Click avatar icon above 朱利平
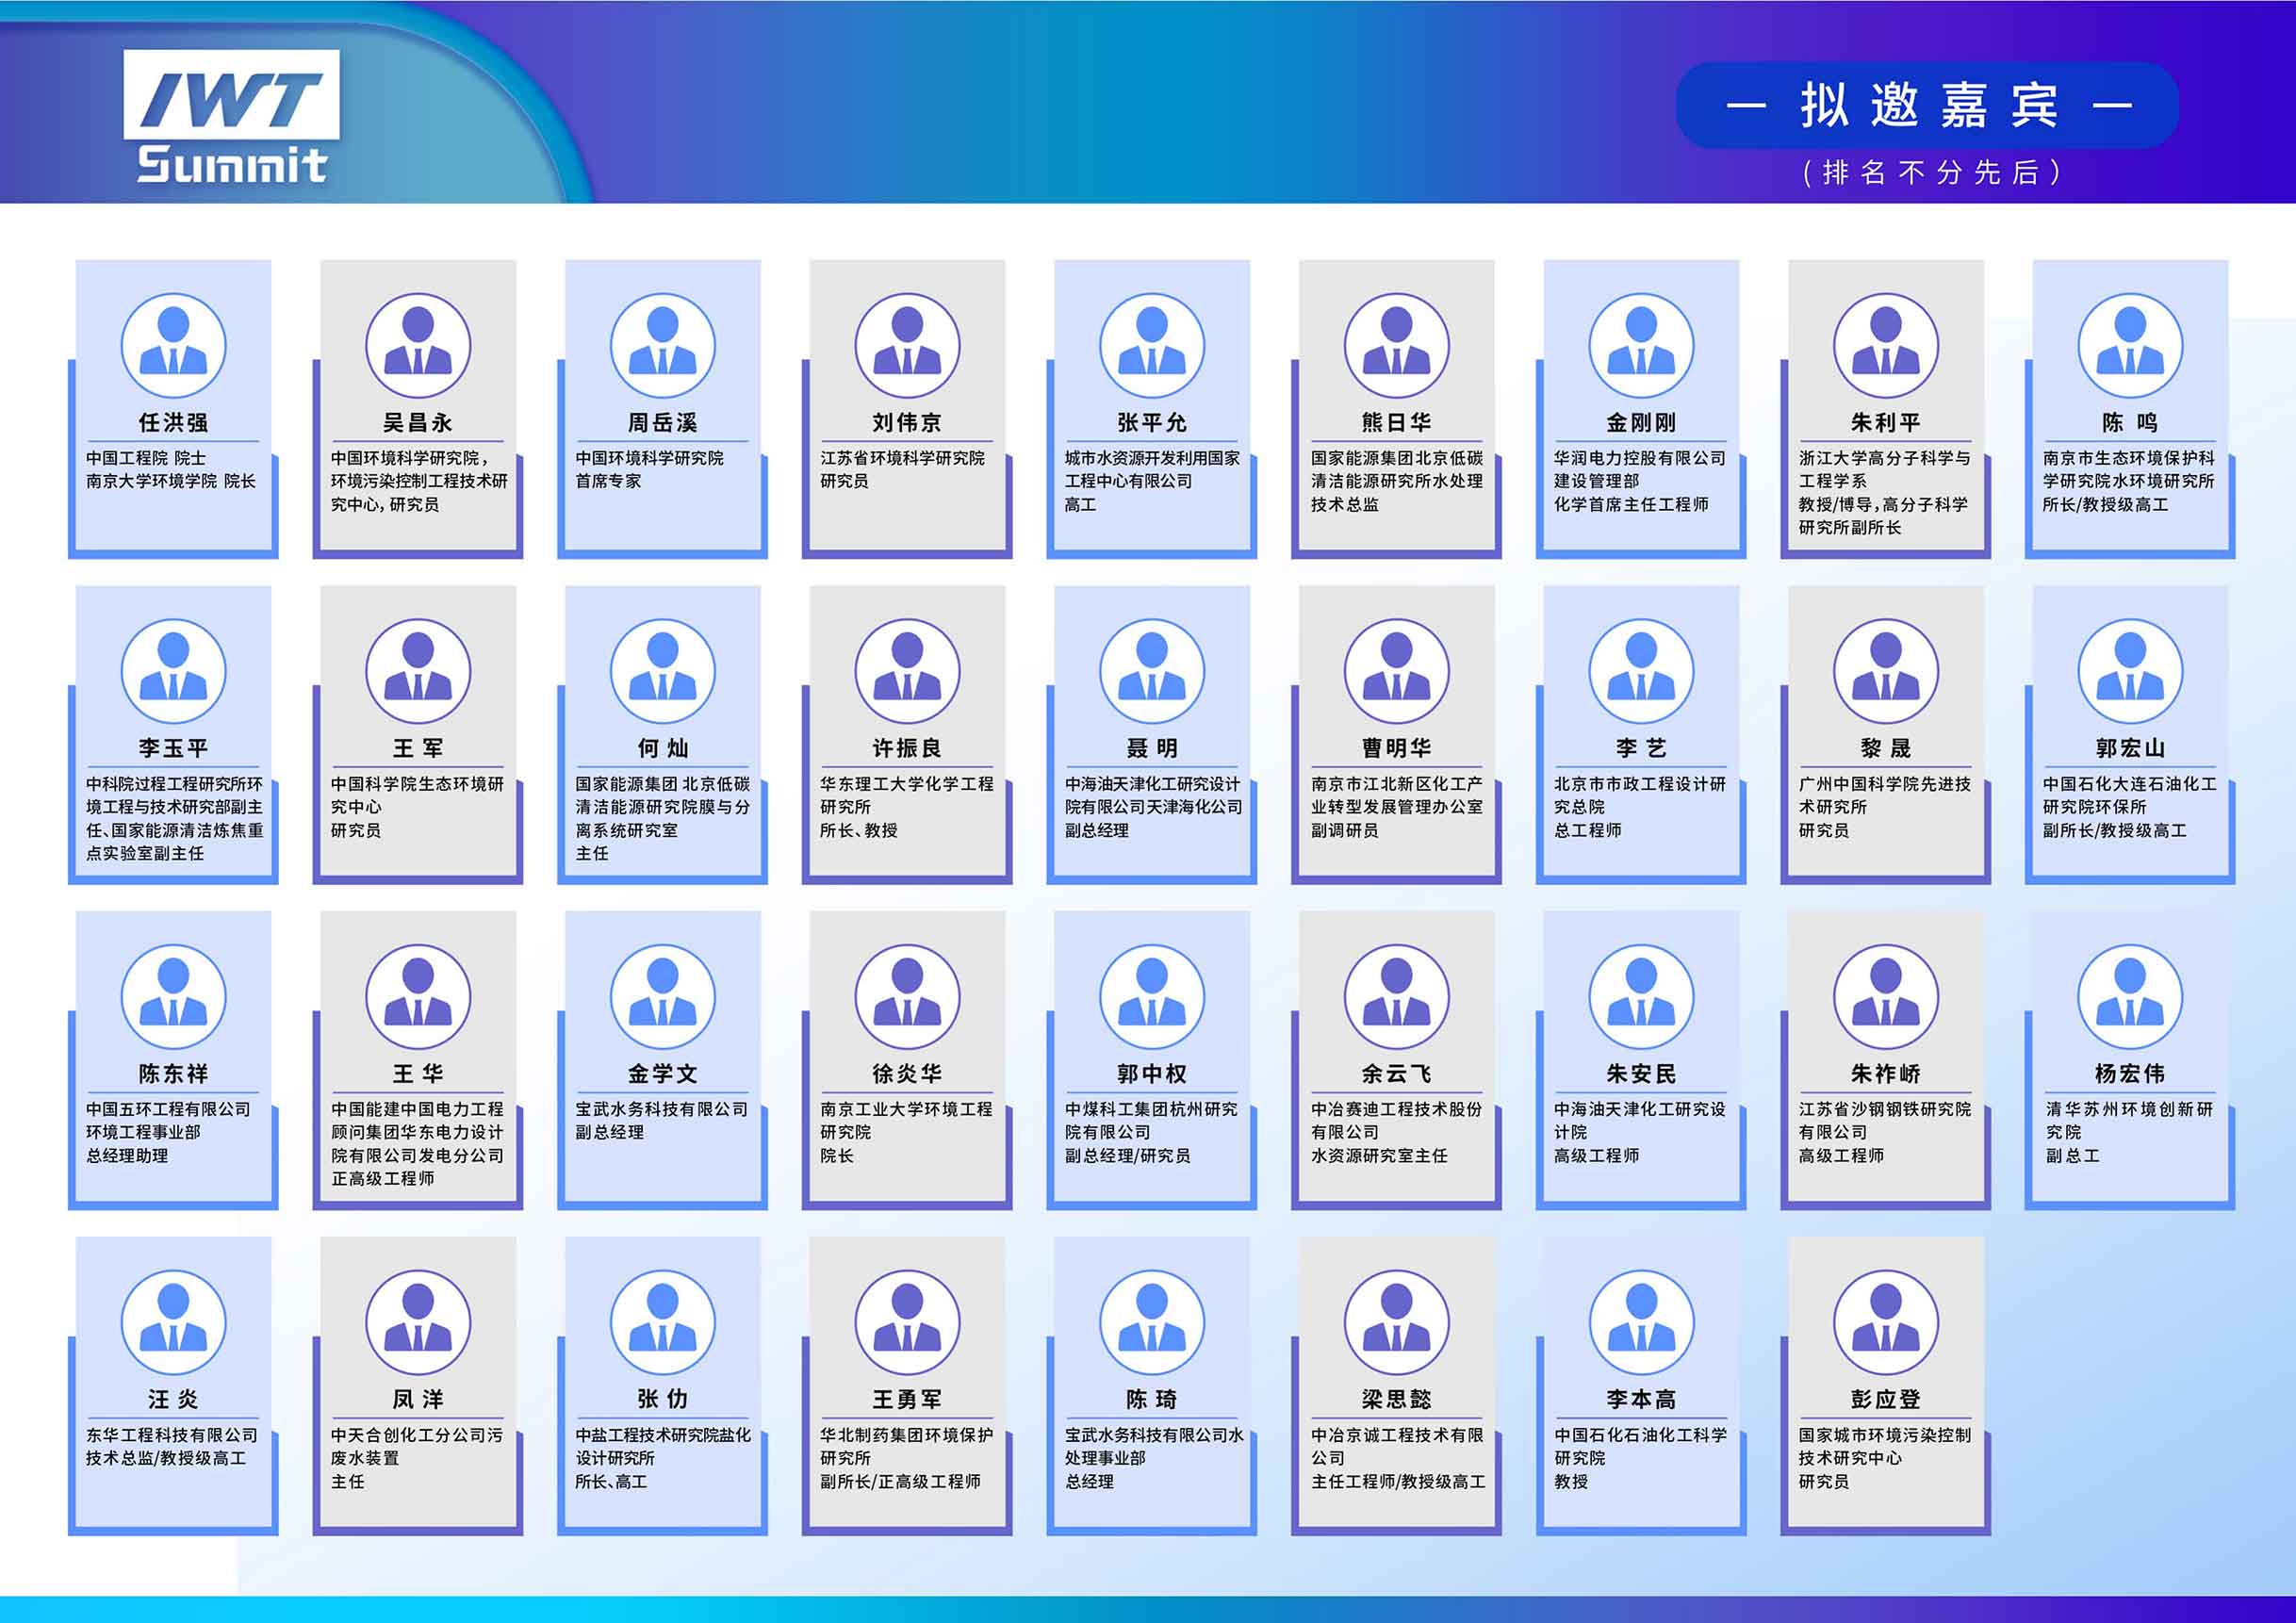Screen dimensions: 2296x1623 pyautogui.click(x=1886, y=346)
